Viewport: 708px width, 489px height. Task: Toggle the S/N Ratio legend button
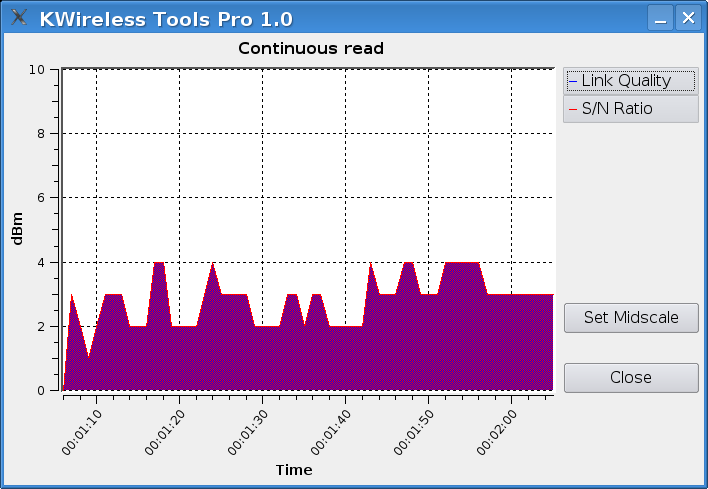tap(631, 109)
